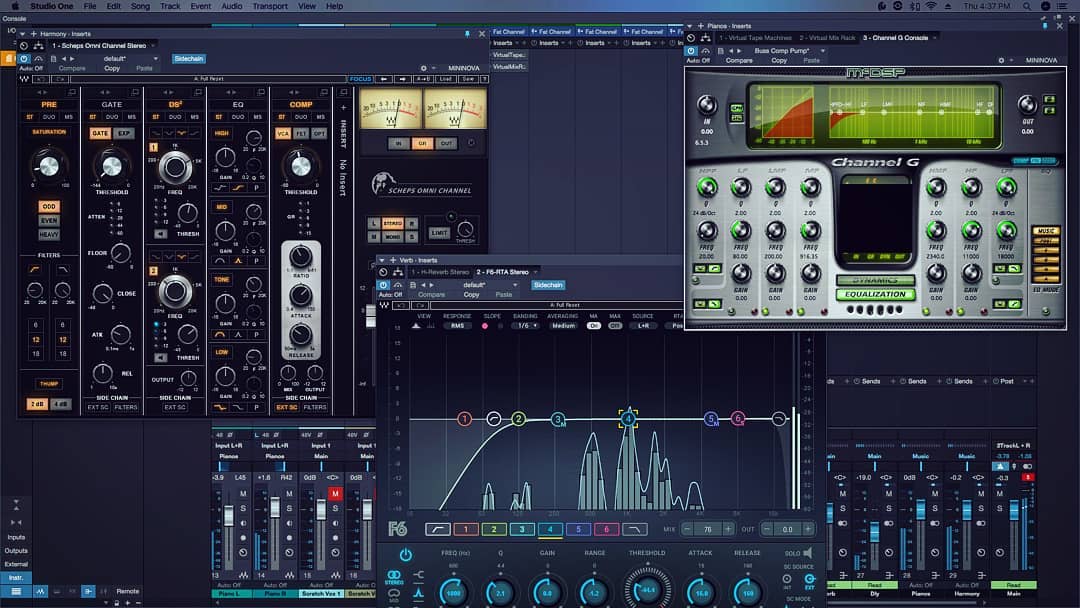The image size is (1080, 608).
Task: Switch to the 1 - H-Reverb Stereo tab
Action: [x=439, y=272]
